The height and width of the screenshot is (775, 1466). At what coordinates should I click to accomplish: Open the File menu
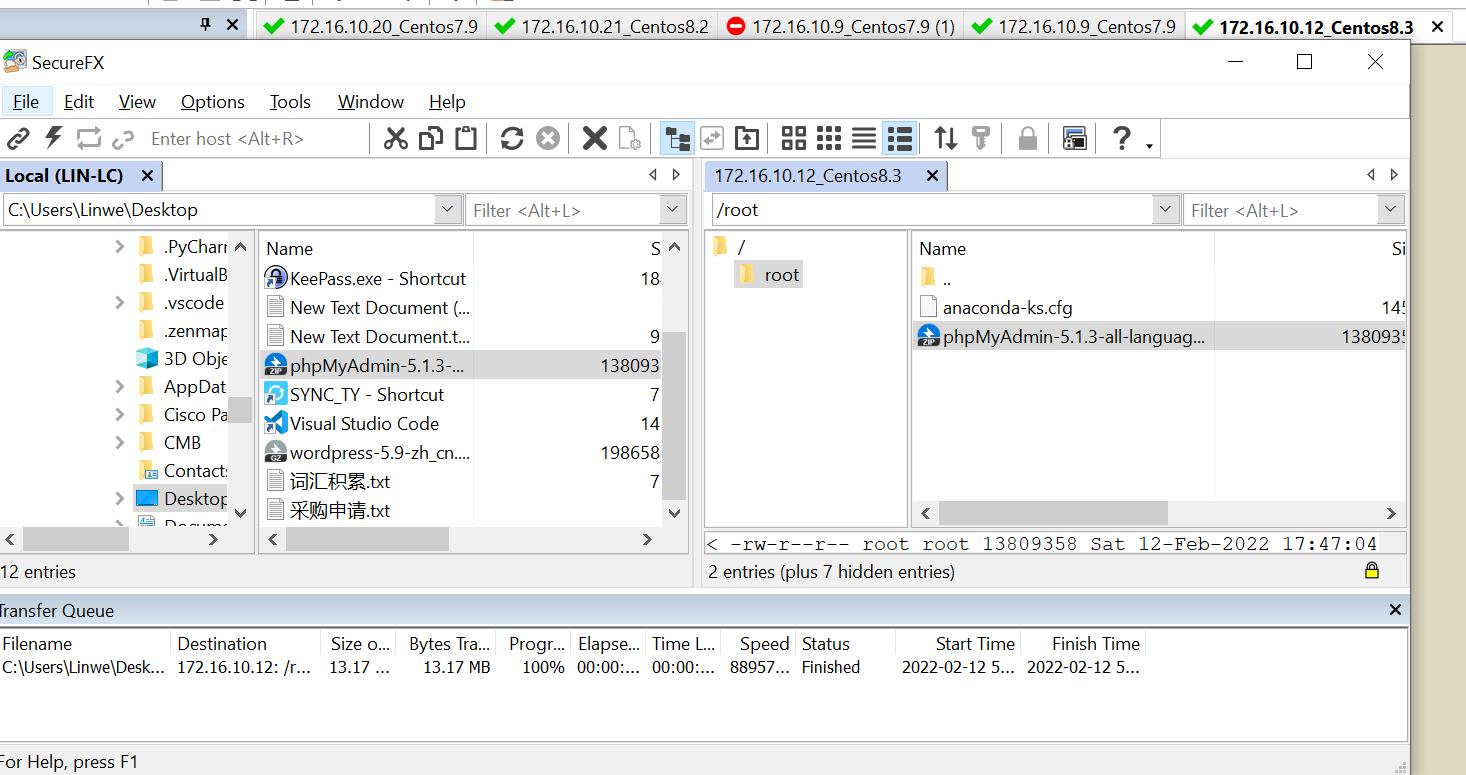[x=26, y=101]
